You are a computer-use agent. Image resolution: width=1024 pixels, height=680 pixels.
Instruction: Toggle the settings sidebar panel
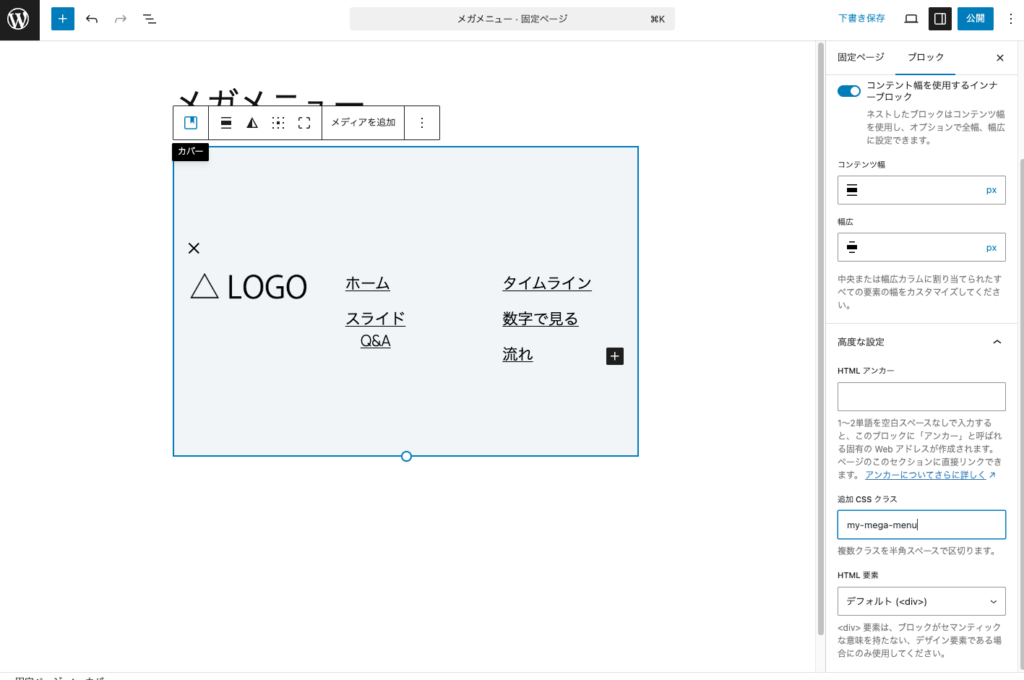click(x=940, y=18)
